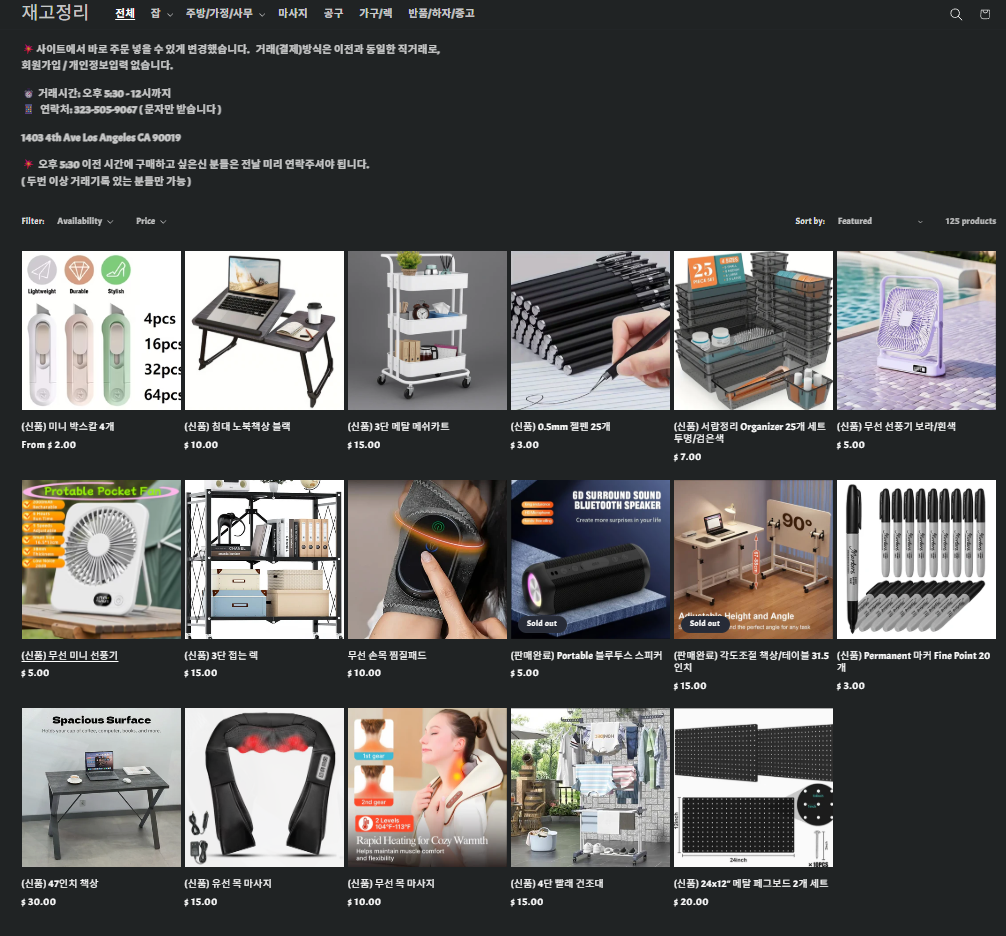Open the 반품/하자/중고 category

(441, 14)
